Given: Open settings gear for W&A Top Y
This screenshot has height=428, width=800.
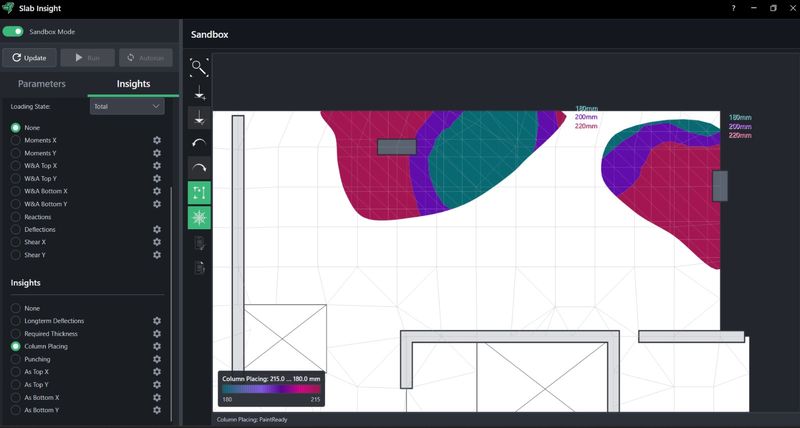Looking at the screenshot, I should pos(157,179).
